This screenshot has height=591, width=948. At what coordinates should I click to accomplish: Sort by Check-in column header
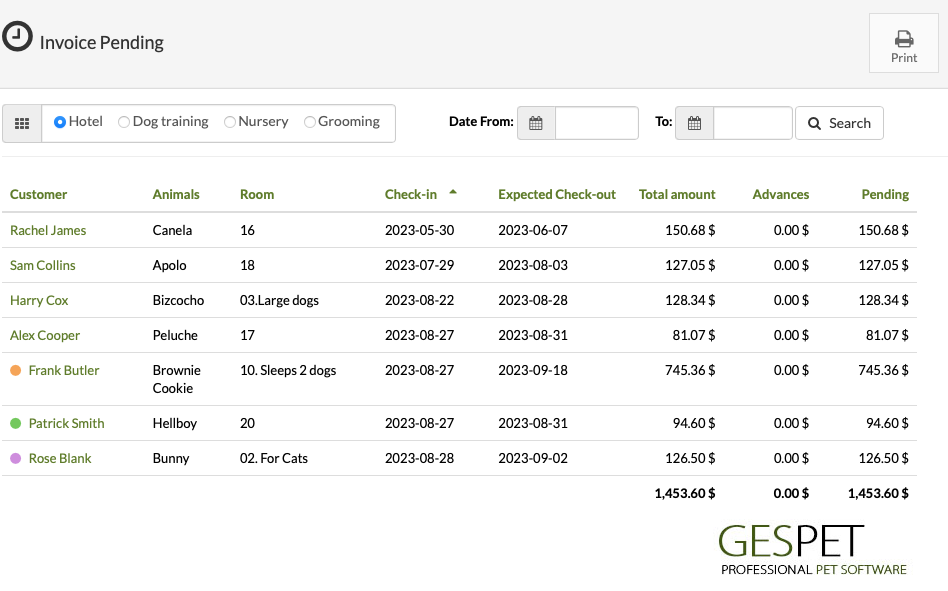[x=411, y=195]
